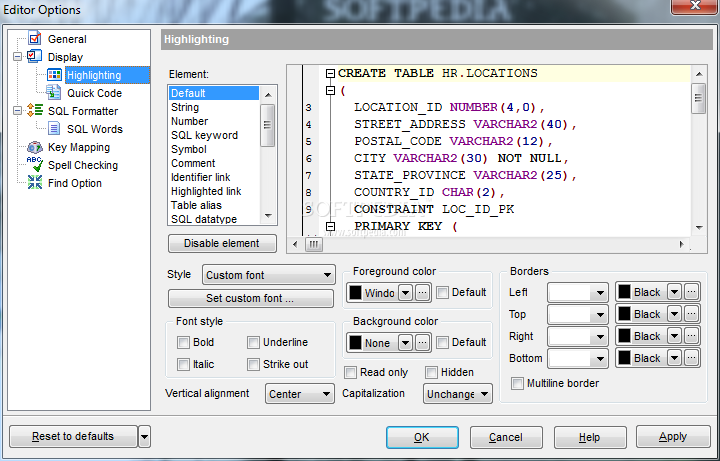
Task: Select General in options tree
Action: [x=67, y=39]
